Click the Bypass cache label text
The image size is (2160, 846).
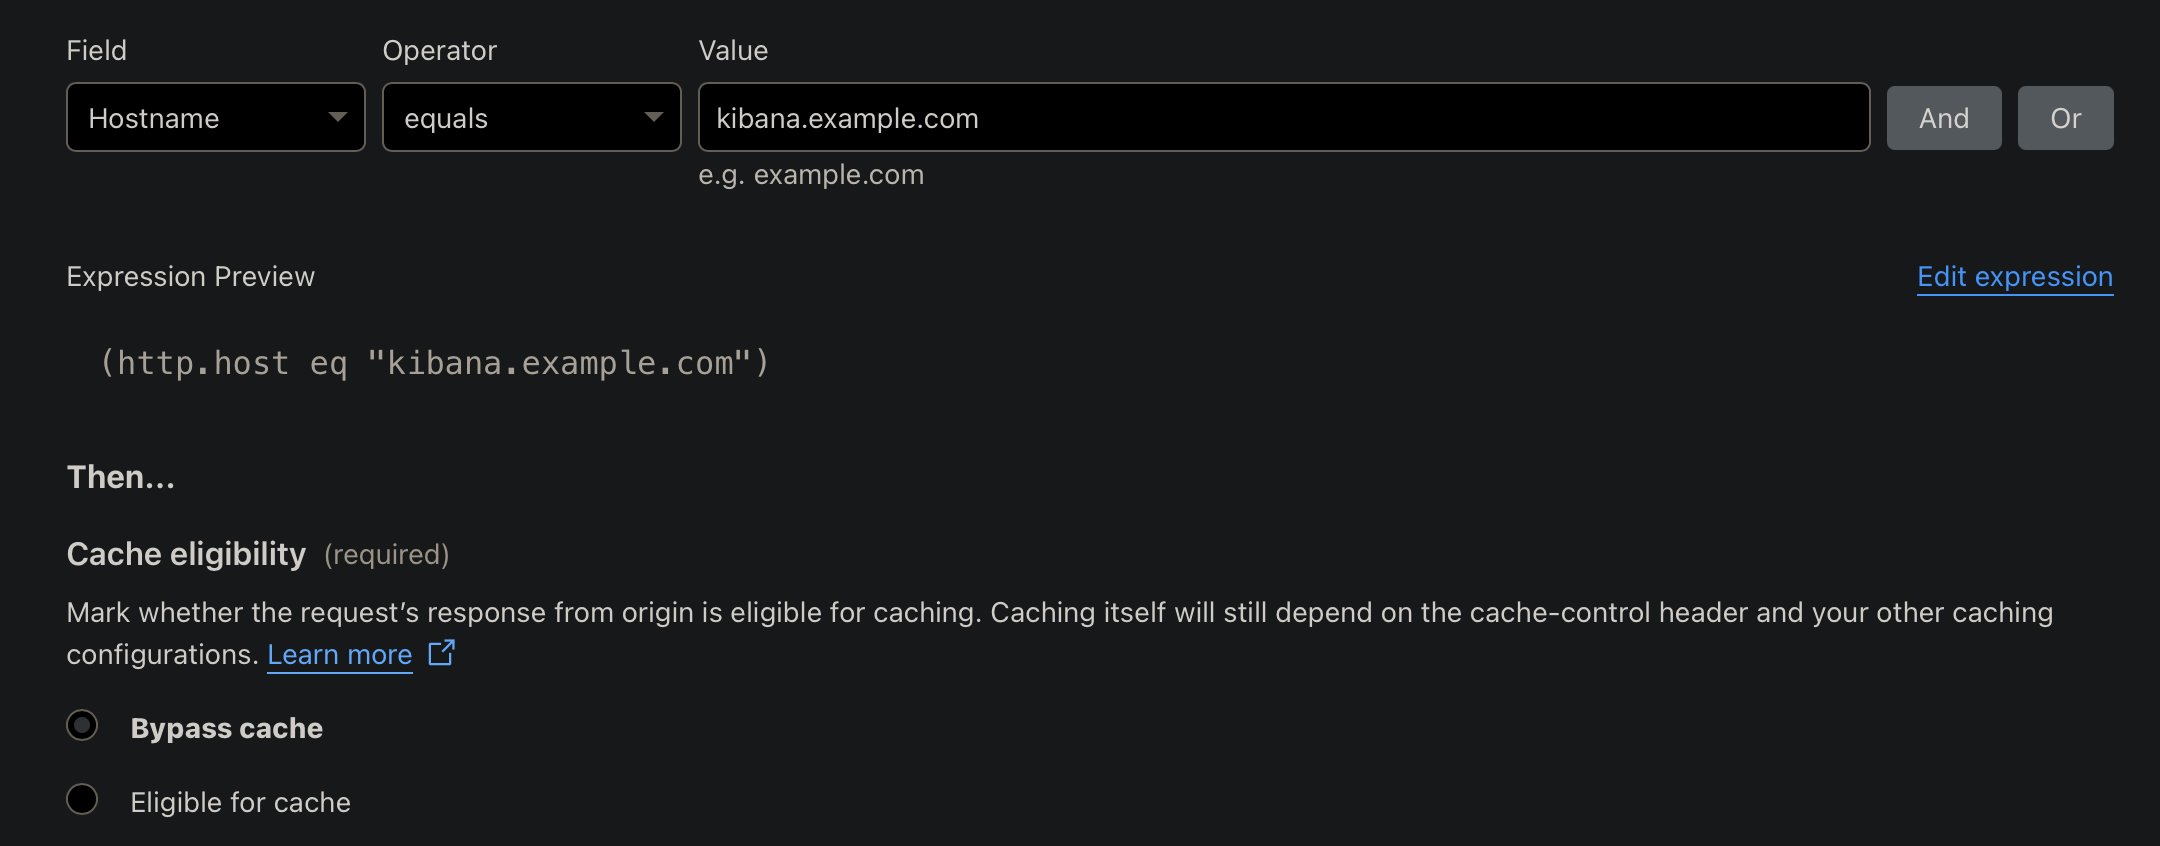[x=226, y=728]
